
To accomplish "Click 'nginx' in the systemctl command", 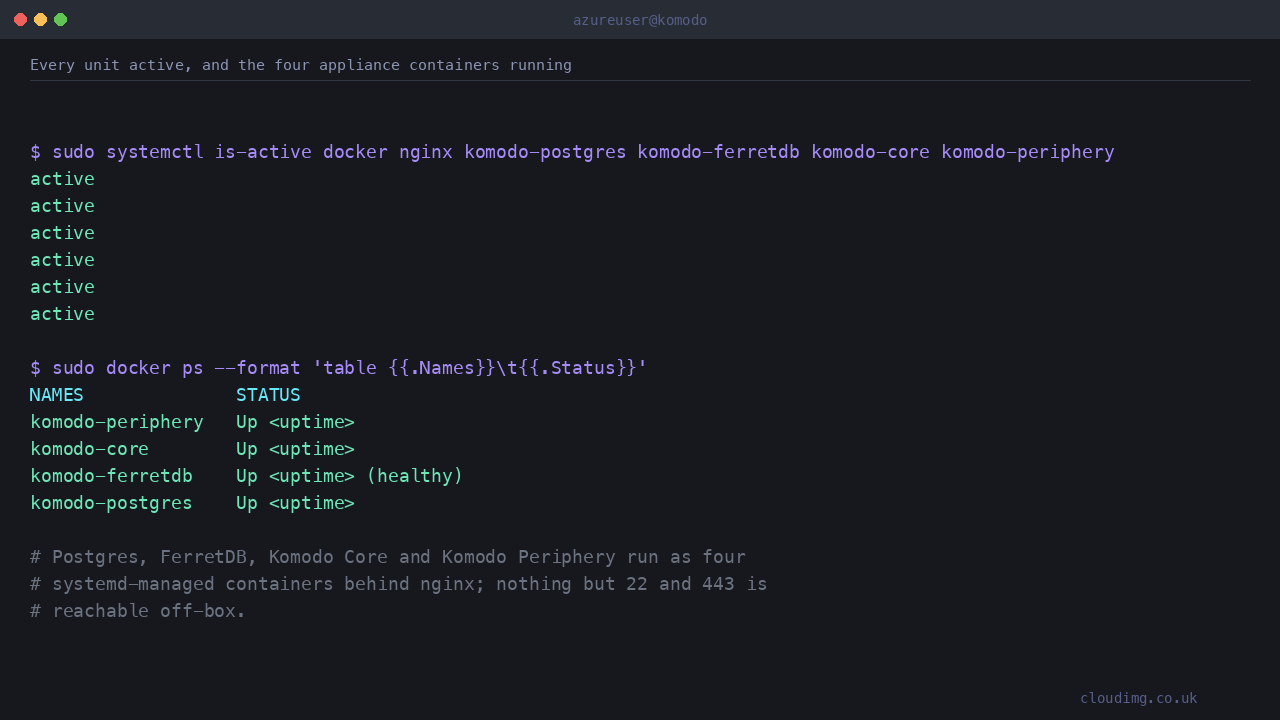I will [426, 152].
